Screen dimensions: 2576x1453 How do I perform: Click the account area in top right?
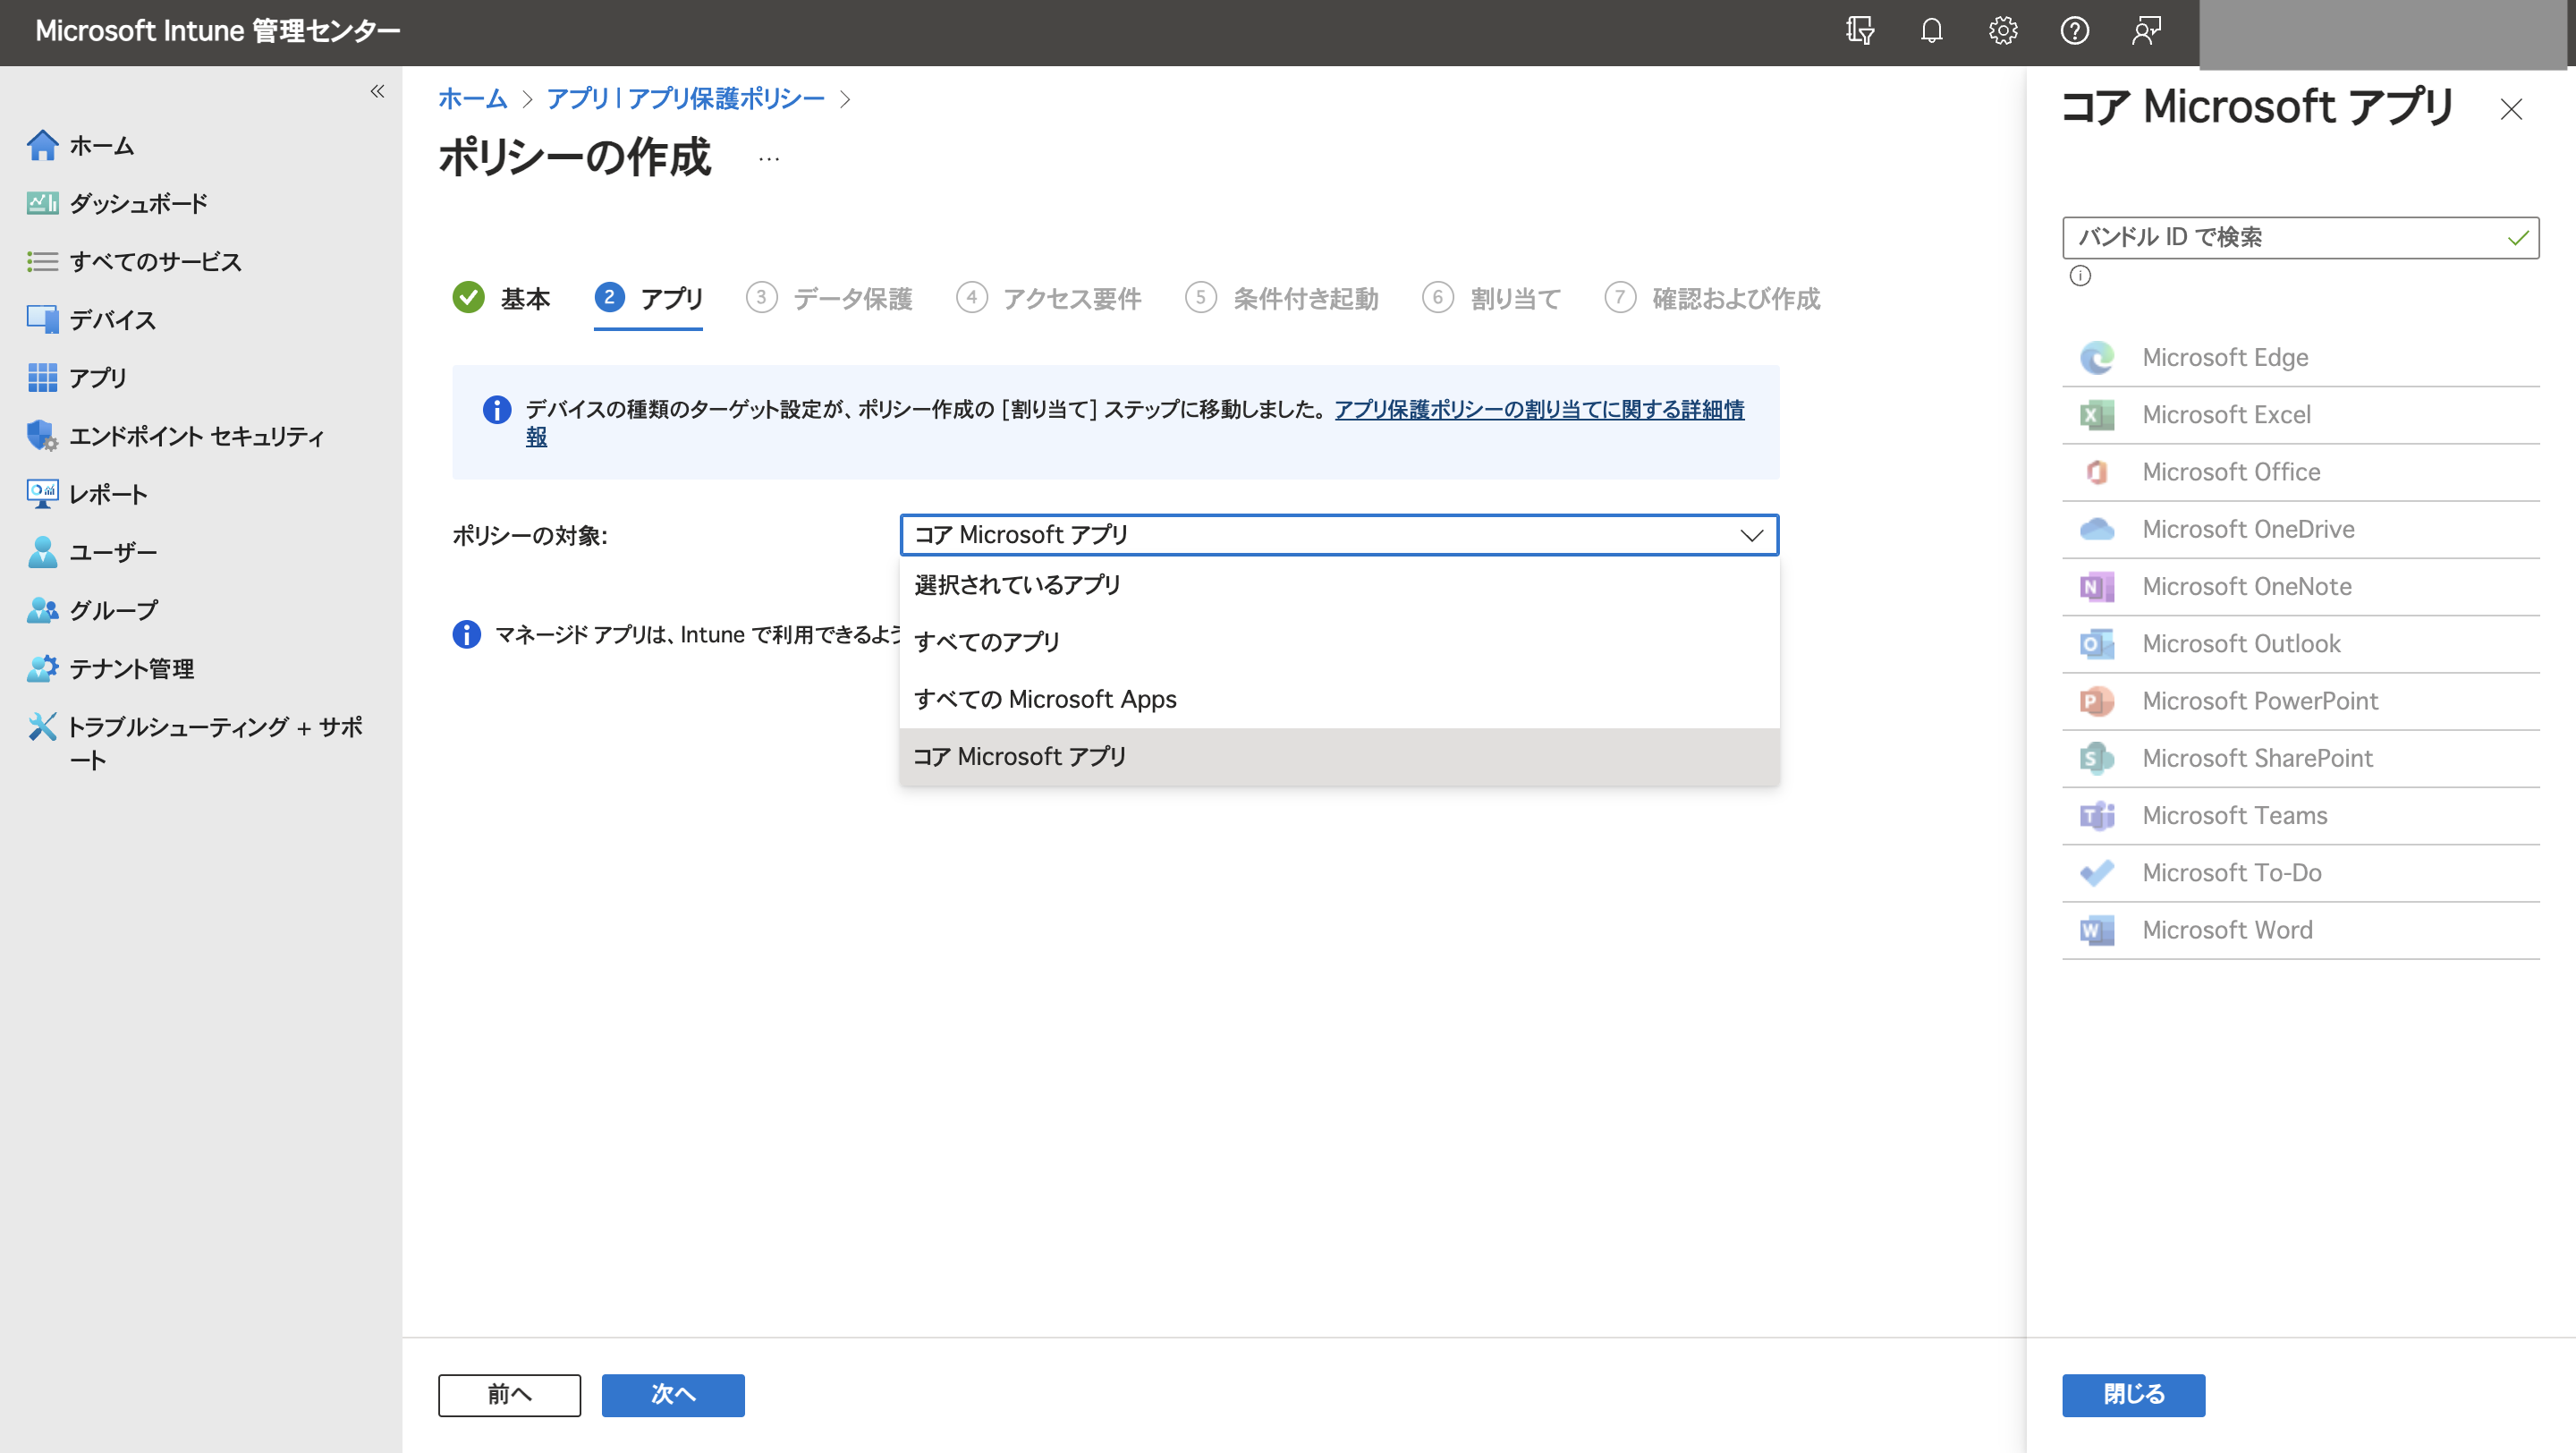(x=2383, y=34)
